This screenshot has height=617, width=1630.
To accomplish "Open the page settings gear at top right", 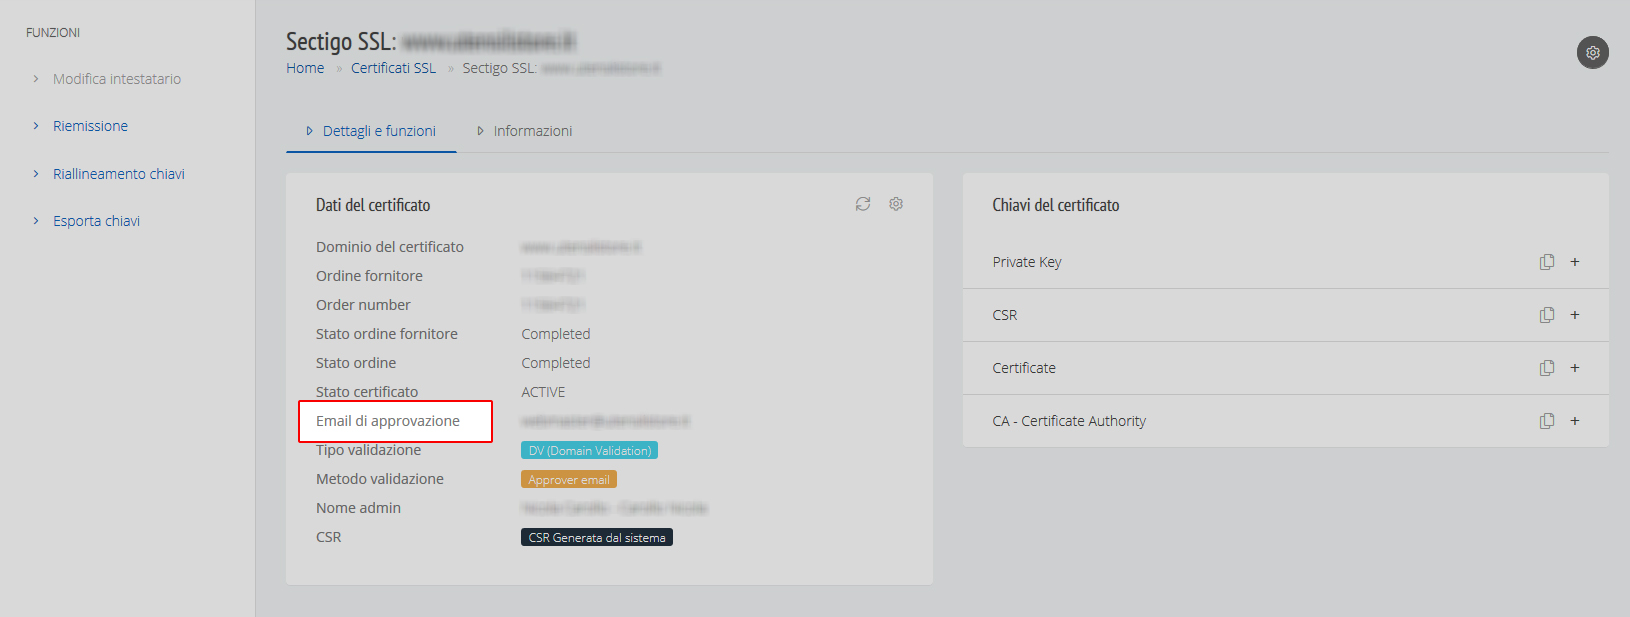I will [x=1592, y=53].
